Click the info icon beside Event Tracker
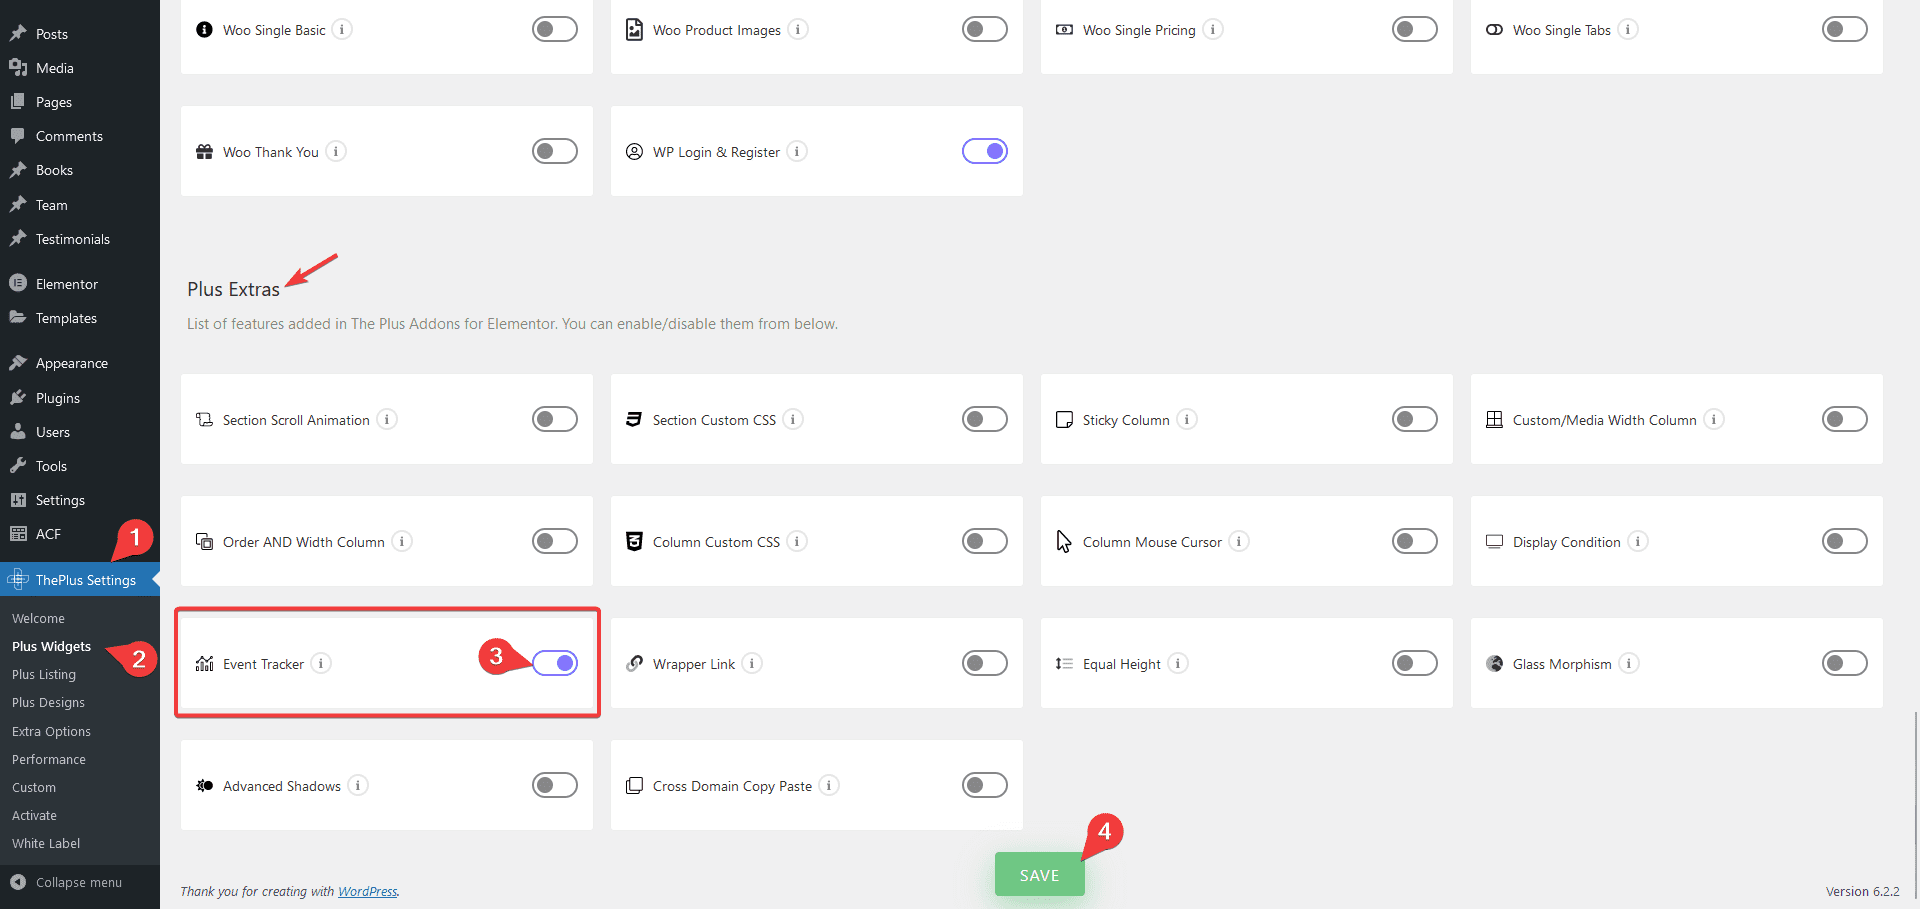Viewport: 1920px width, 909px height. 321,663
